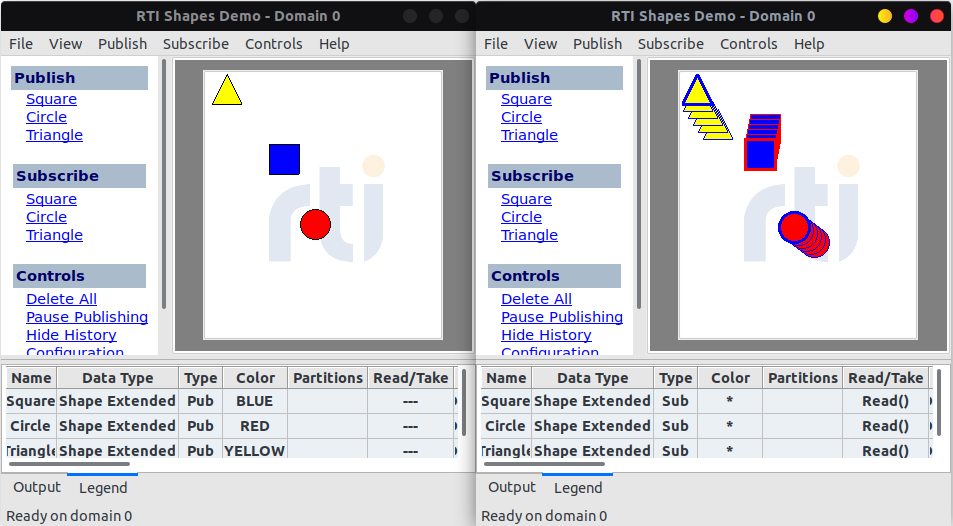
Task: Select yellow triangle shape in left canvas
Action: pyautogui.click(x=227, y=93)
